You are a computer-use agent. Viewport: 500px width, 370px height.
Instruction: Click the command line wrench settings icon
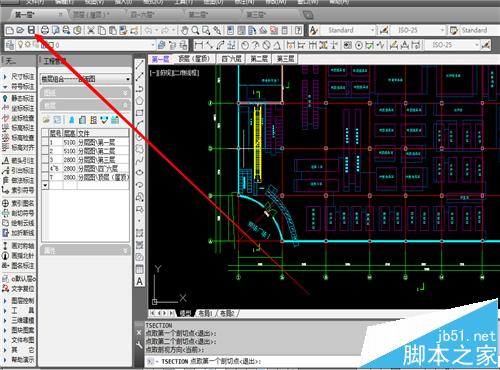point(139,344)
